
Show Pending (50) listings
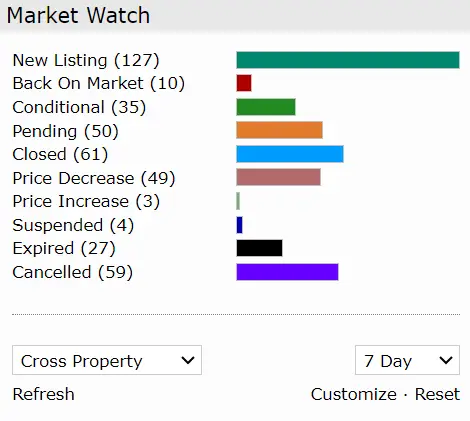pos(66,131)
